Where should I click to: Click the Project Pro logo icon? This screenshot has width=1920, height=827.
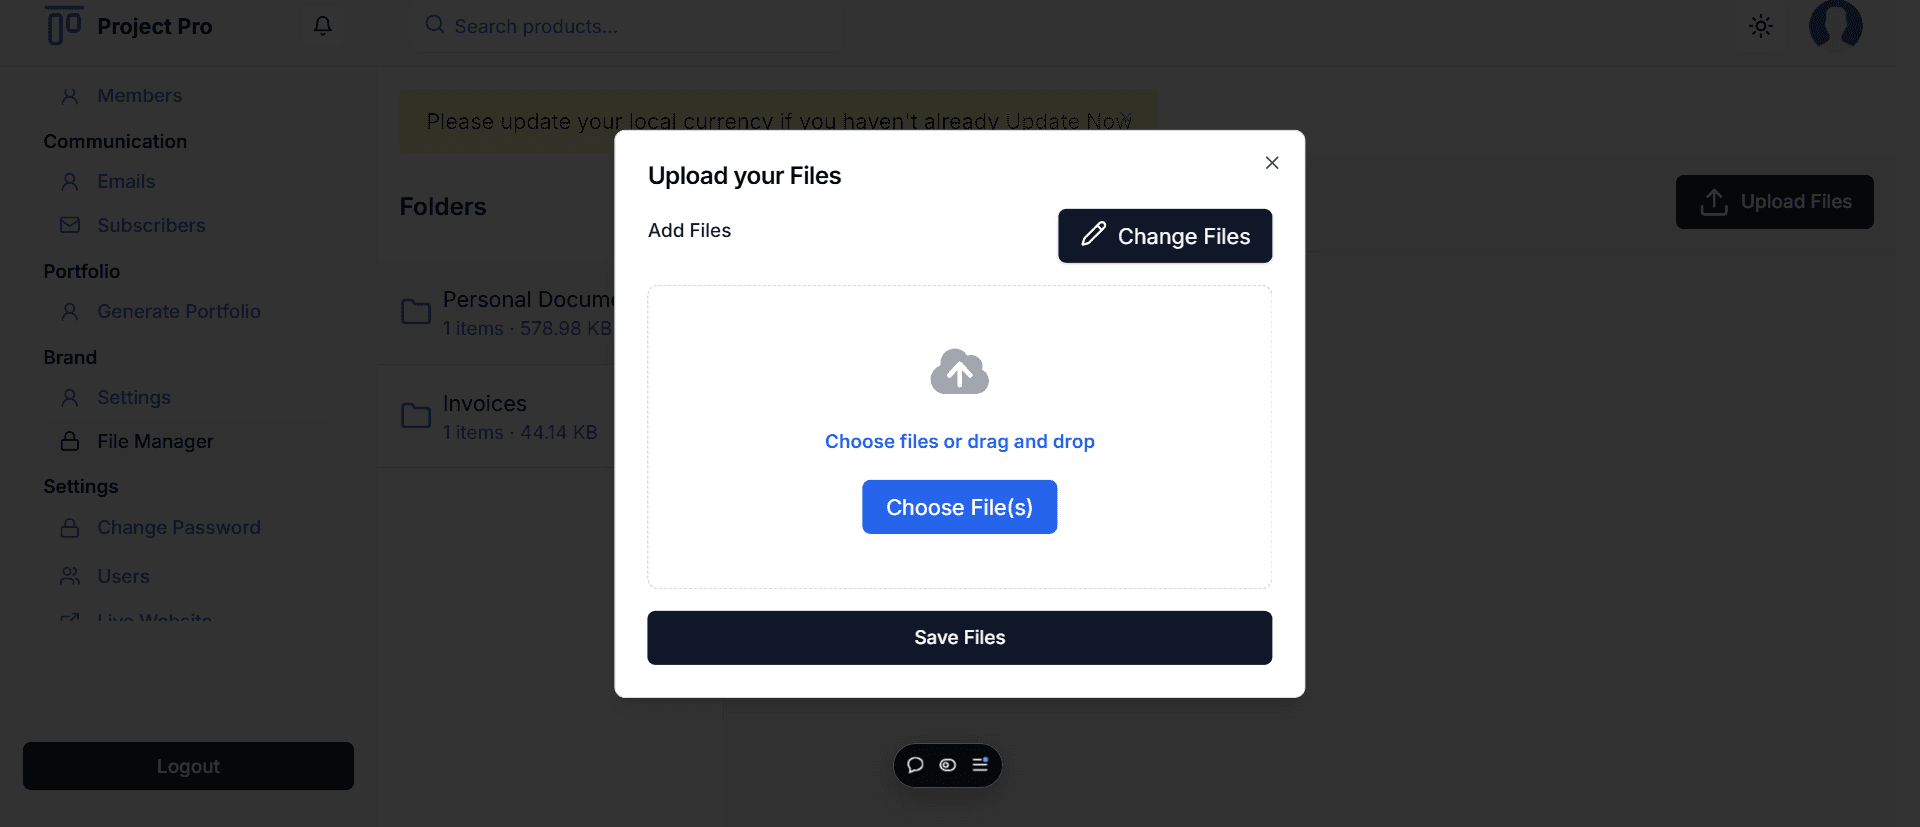pyautogui.click(x=64, y=25)
